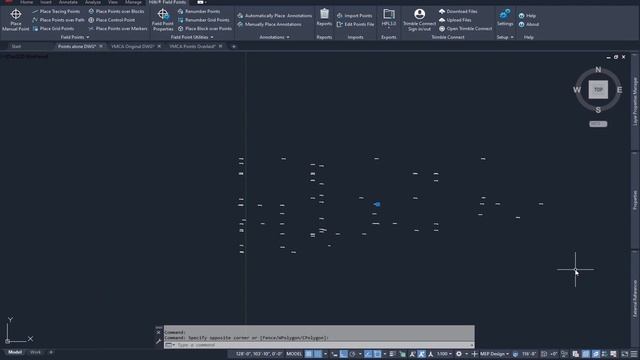Image resolution: width=640 pixels, height=360 pixels.
Task: Click Edit Points File
Action: coord(355,24)
